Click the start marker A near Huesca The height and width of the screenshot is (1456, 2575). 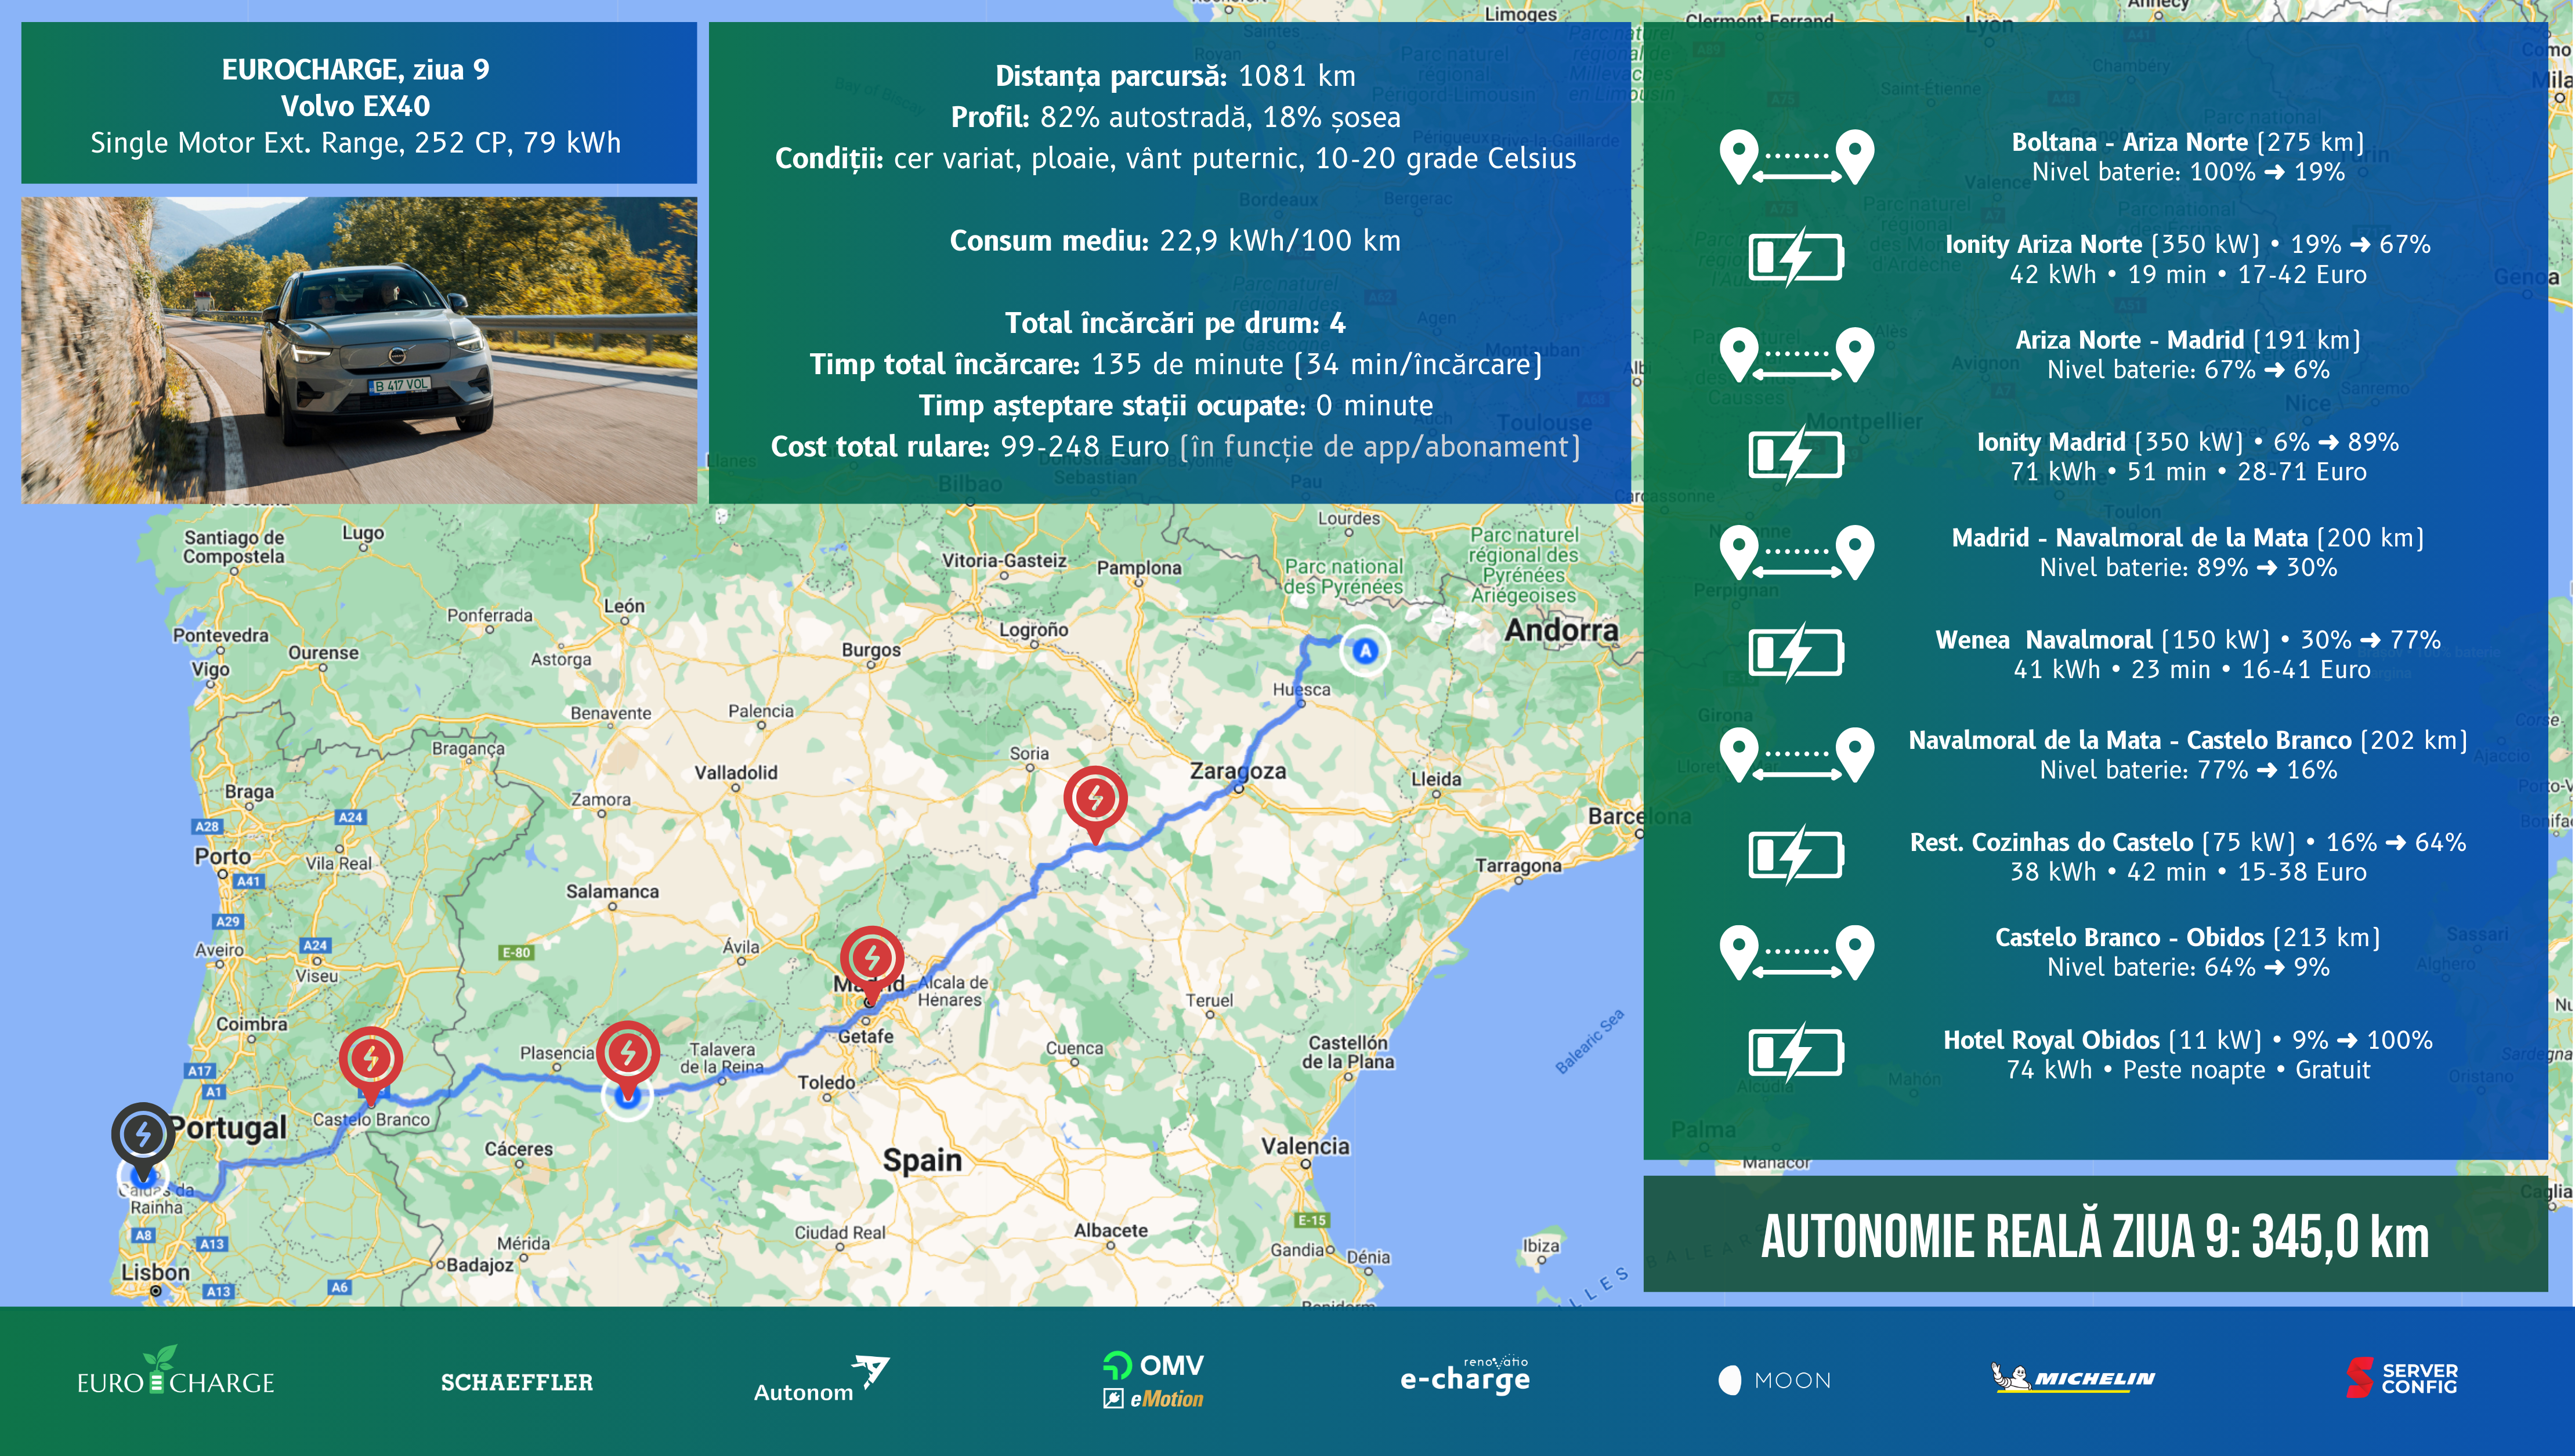pyautogui.click(x=1365, y=651)
